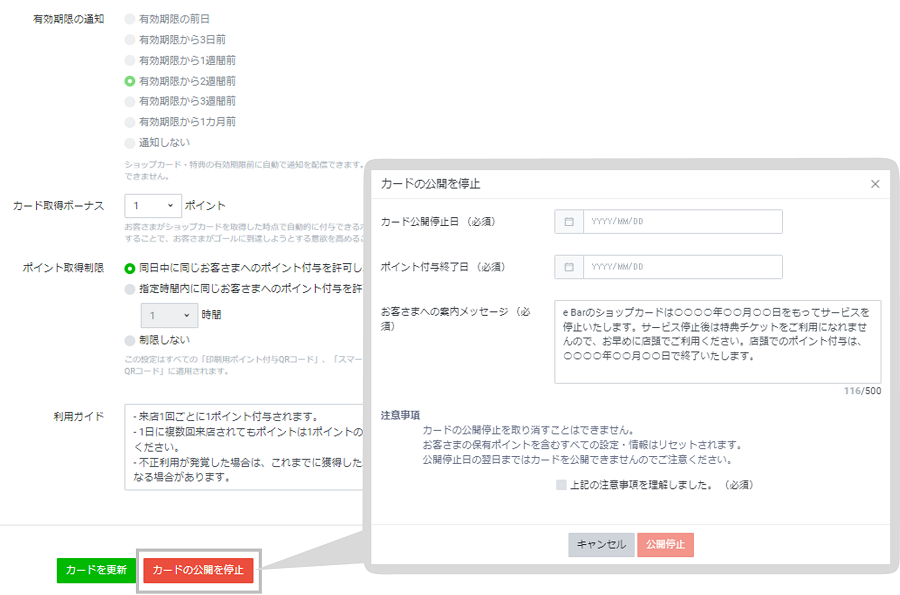The width and height of the screenshot is (900, 595).
Task: Click カードの公開を停止 red button
Action: click(198, 570)
